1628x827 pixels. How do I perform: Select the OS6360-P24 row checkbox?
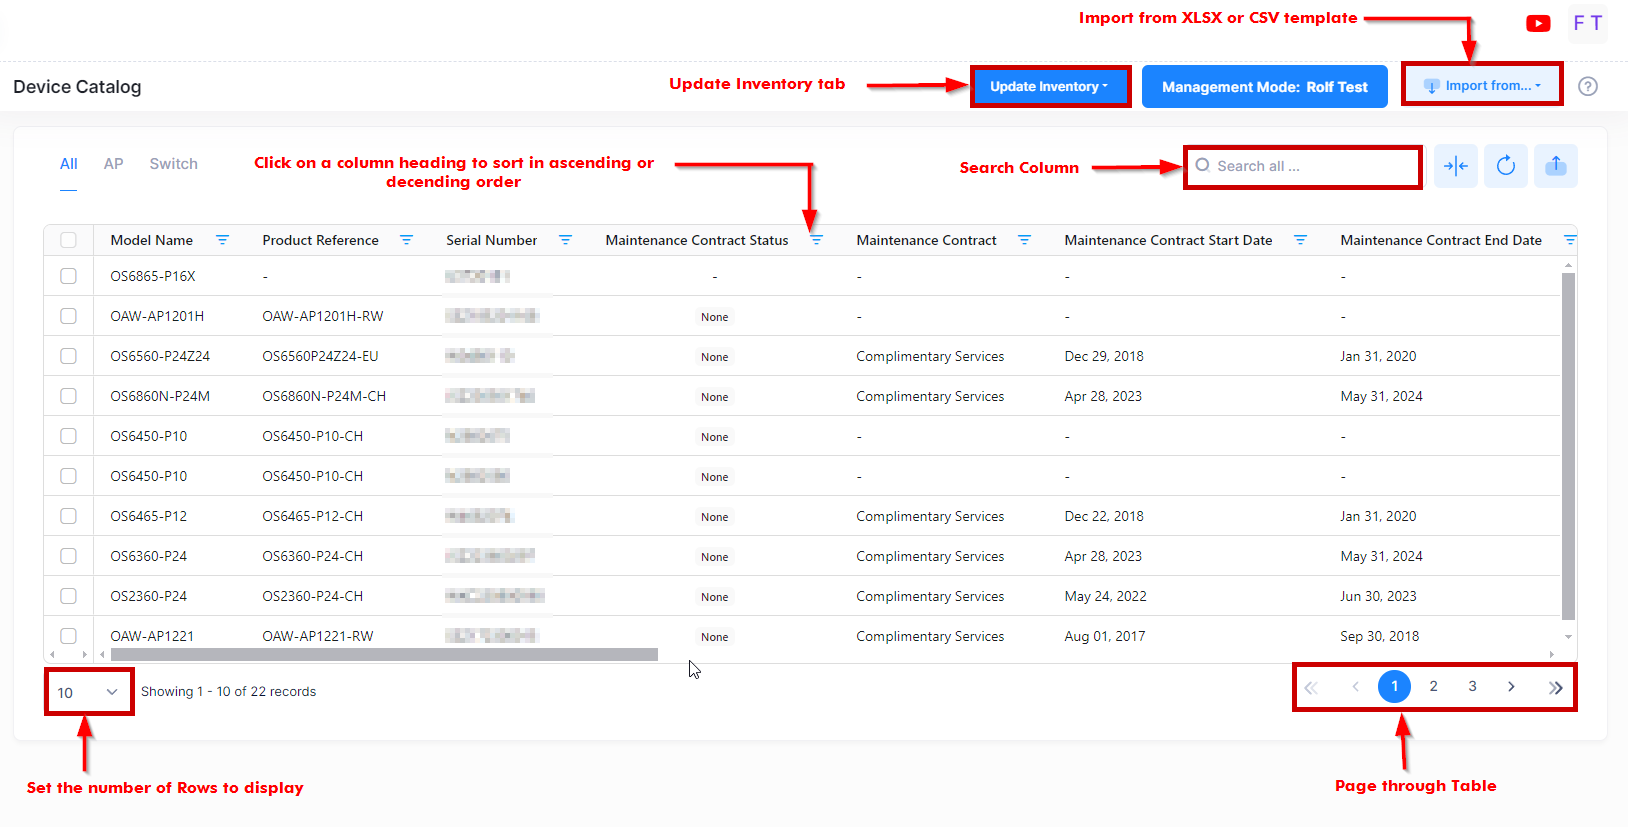68,556
